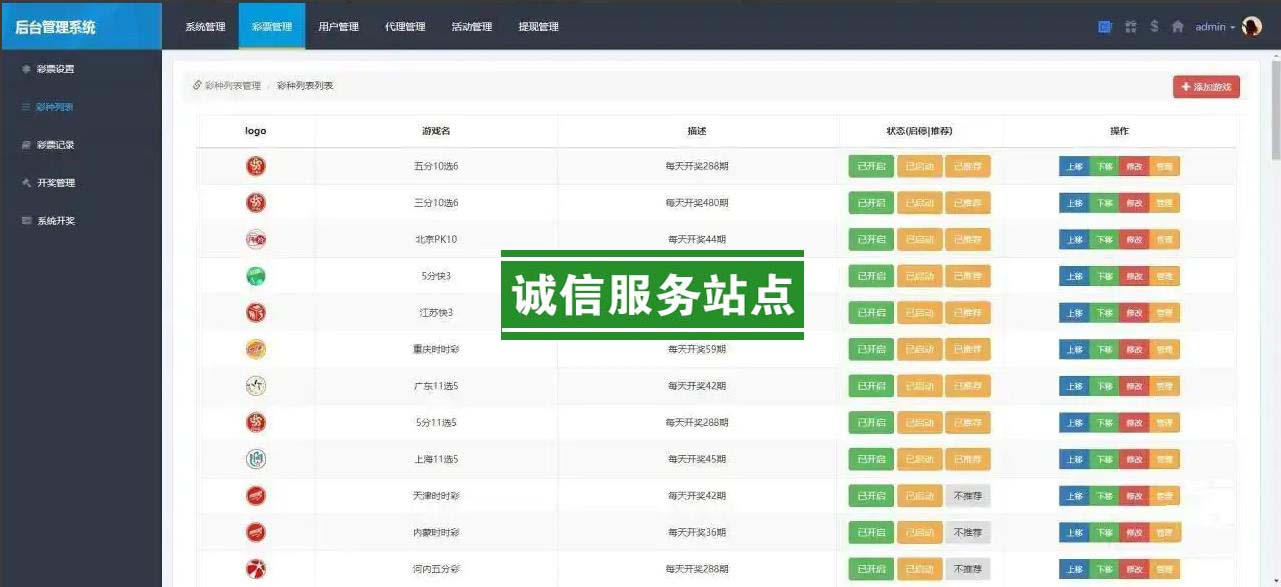This screenshot has width=1281, height=587.
Task: Open the gift icon in the top bar
Action: click(x=1131, y=27)
